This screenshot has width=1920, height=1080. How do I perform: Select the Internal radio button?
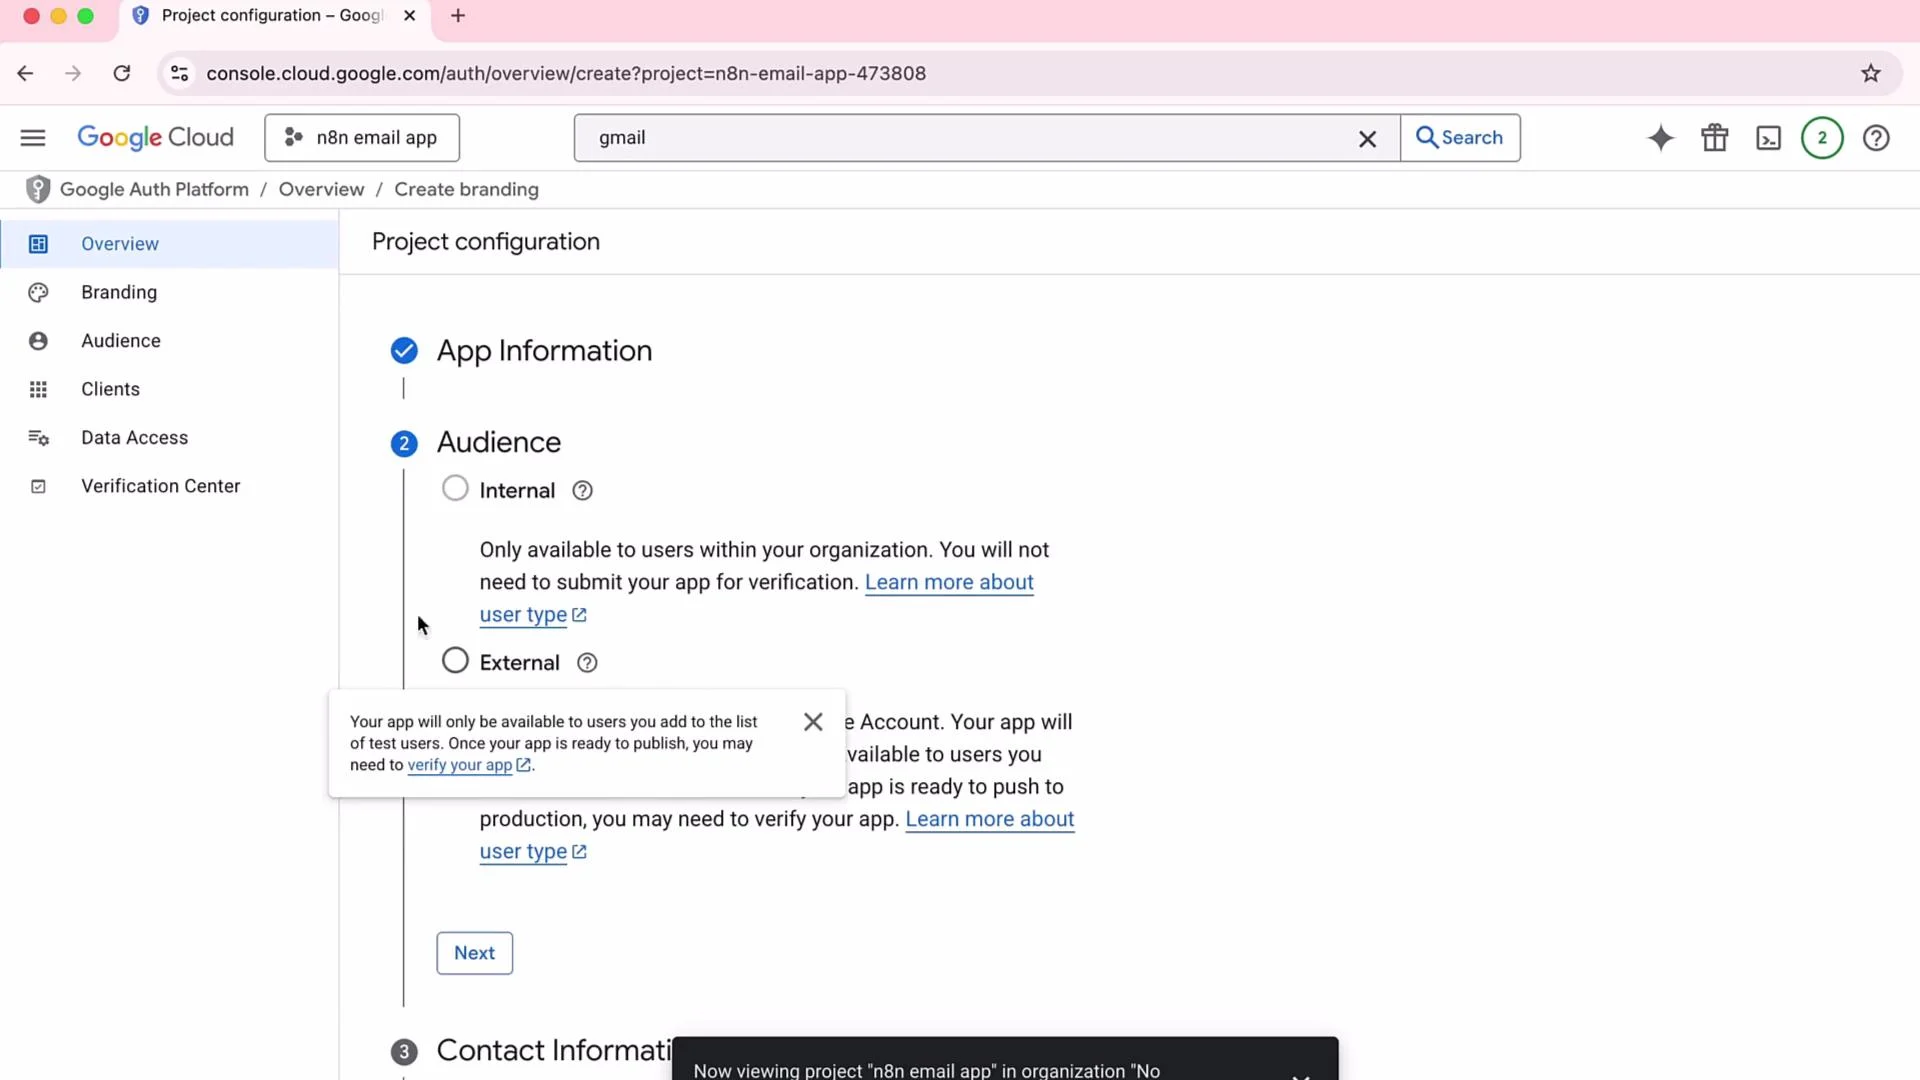coord(455,488)
